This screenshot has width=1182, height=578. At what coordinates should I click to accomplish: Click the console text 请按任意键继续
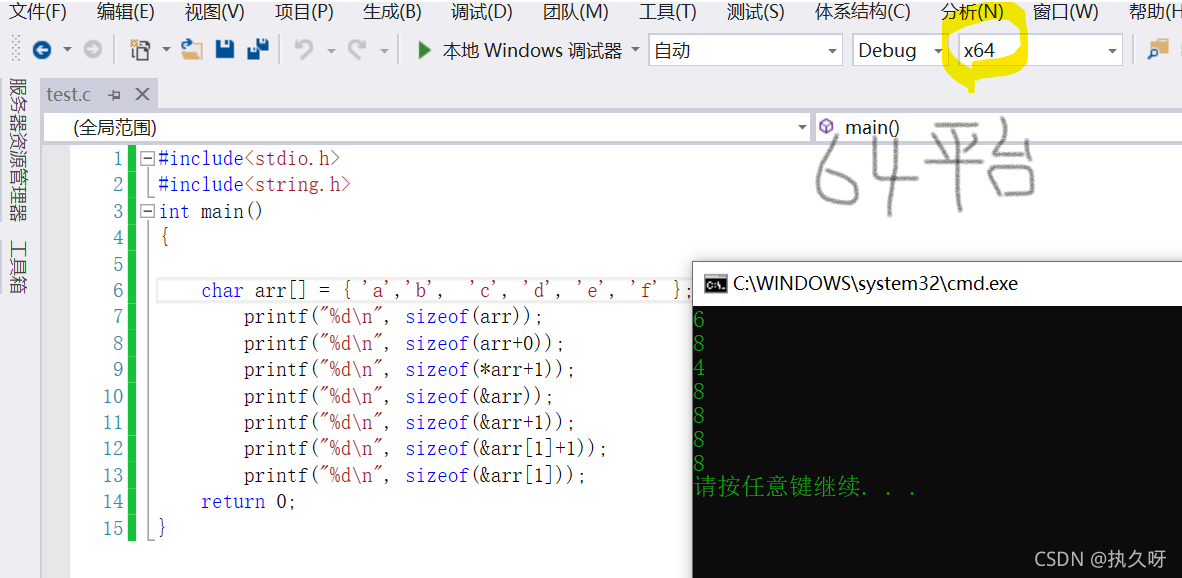coord(777,488)
